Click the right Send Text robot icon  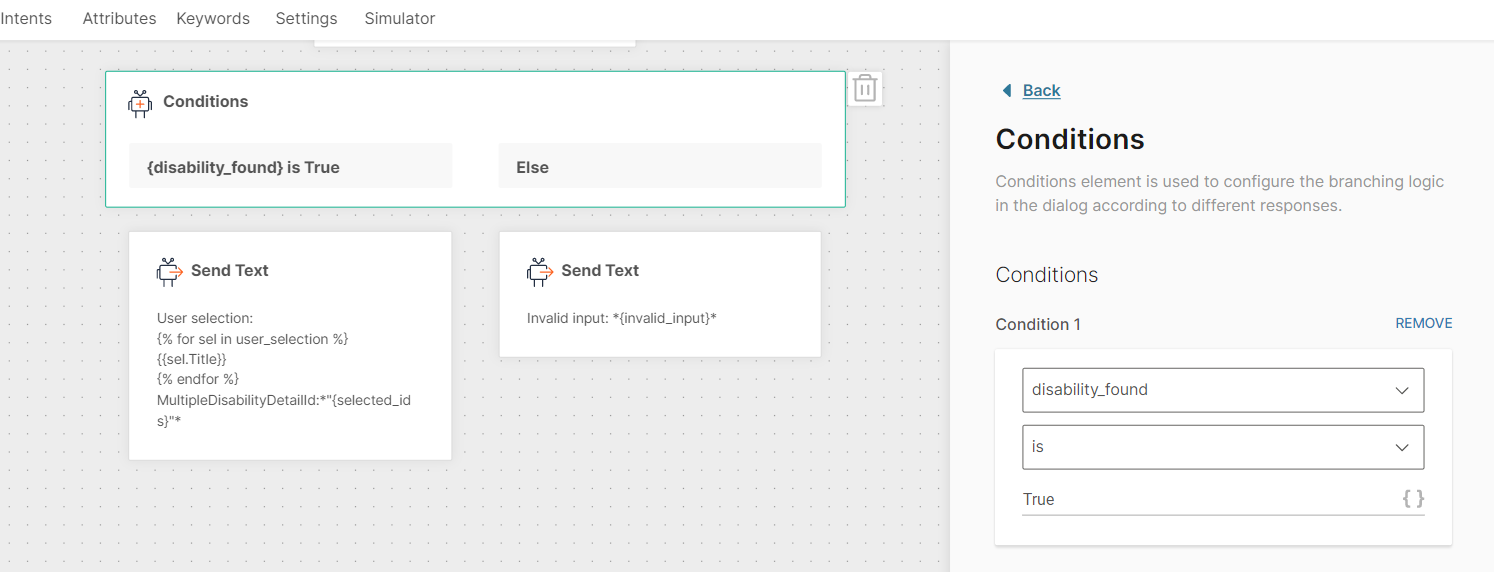(540, 271)
